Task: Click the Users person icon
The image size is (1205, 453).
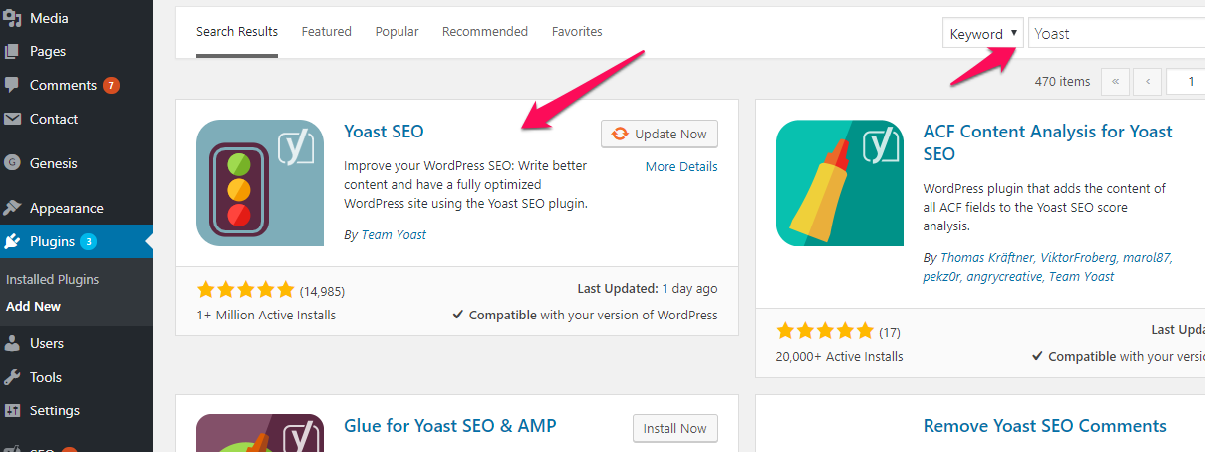Action: [12, 343]
